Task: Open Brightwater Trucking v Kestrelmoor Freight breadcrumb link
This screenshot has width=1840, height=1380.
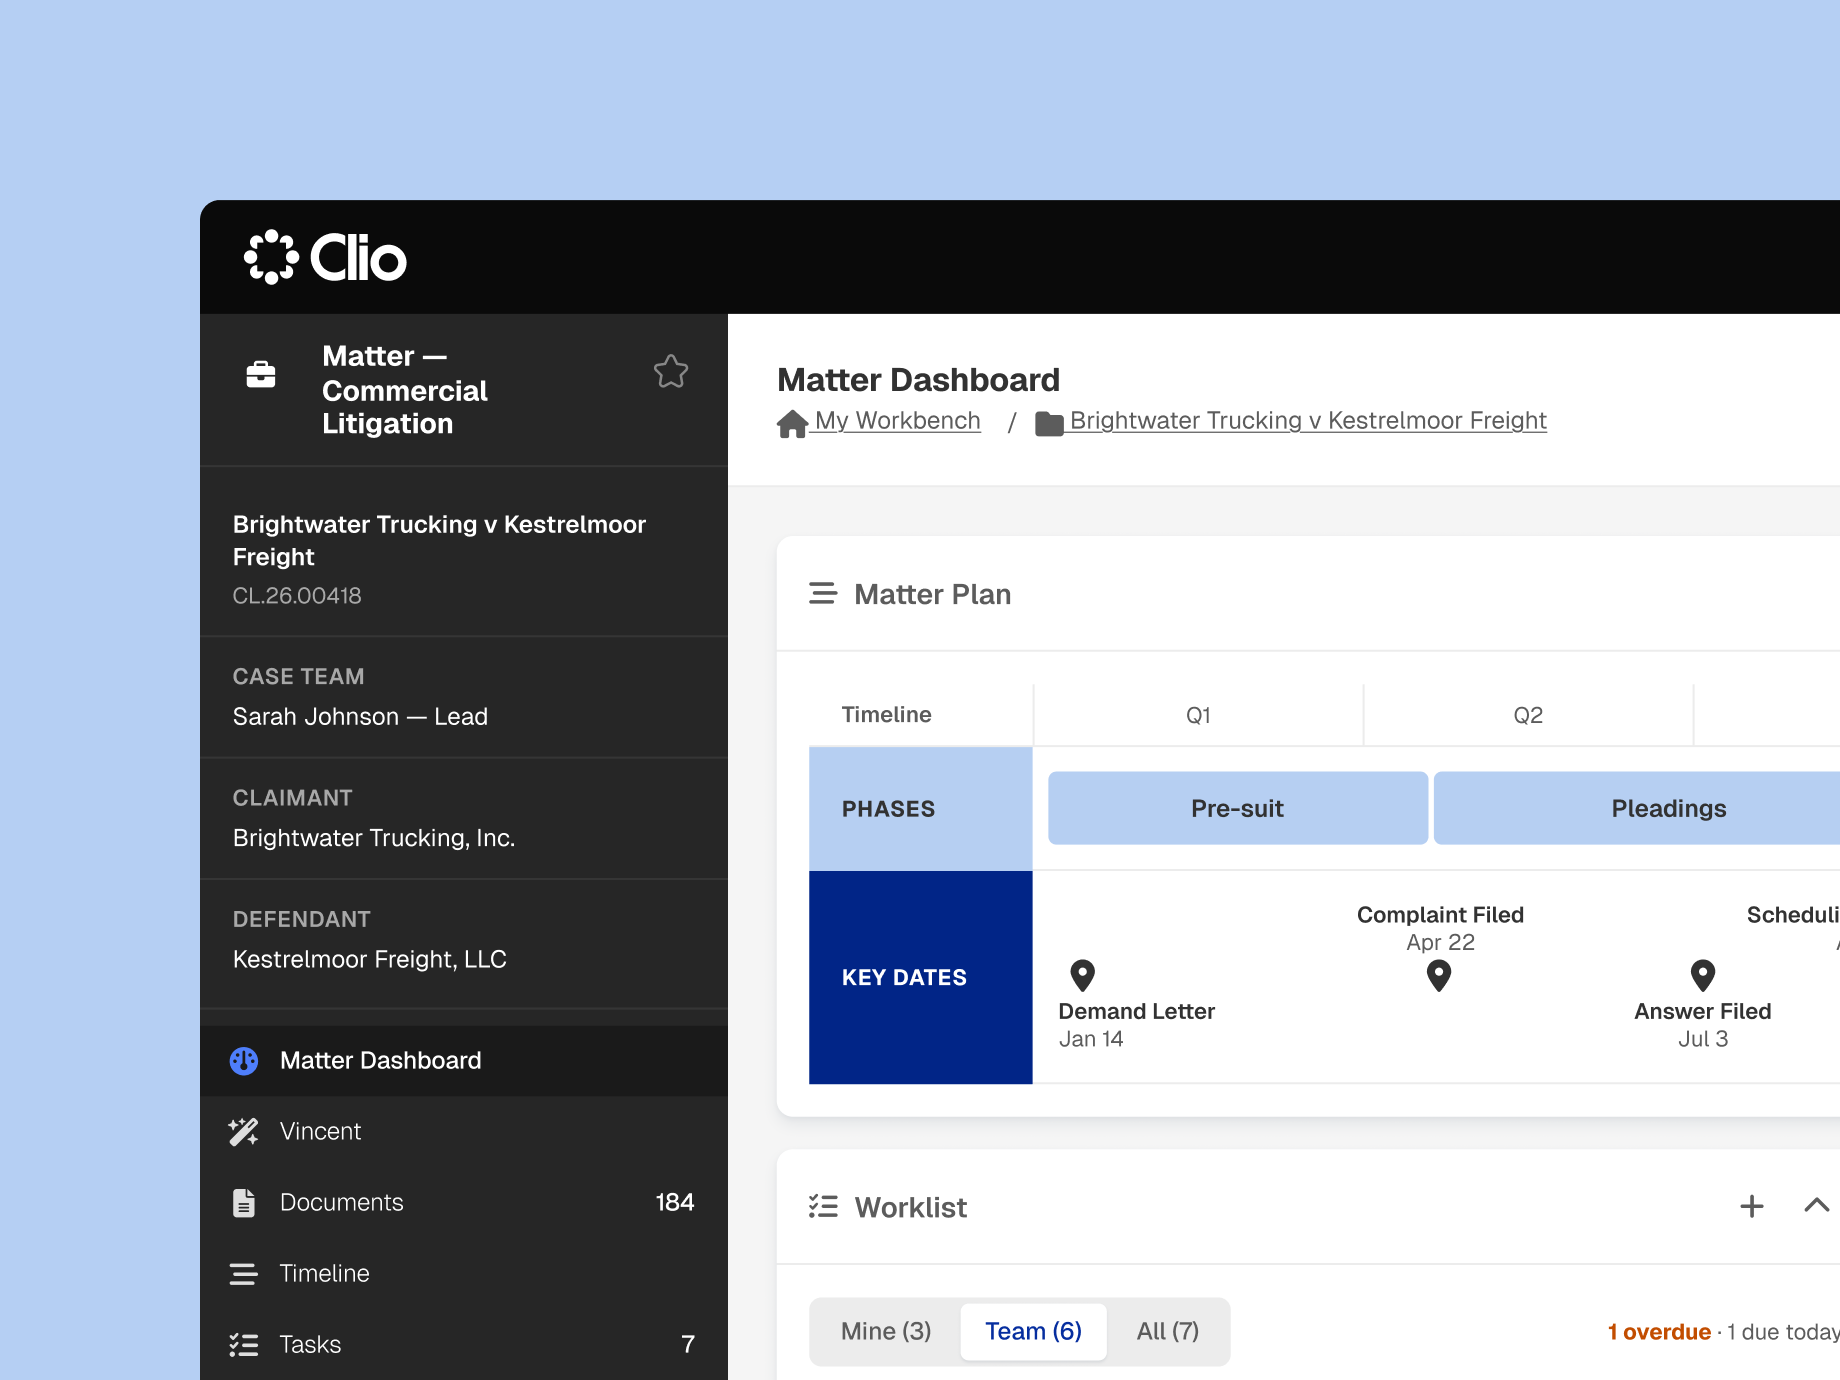Action: coord(1308,421)
